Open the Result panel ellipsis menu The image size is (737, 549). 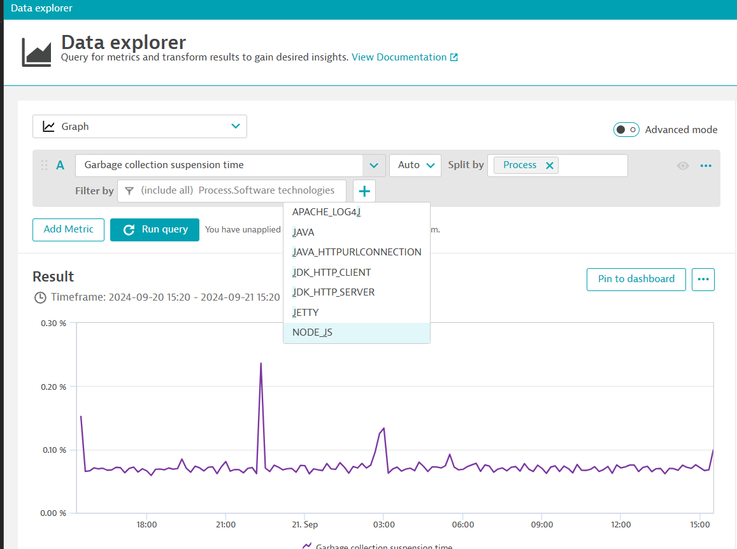pos(703,279)
